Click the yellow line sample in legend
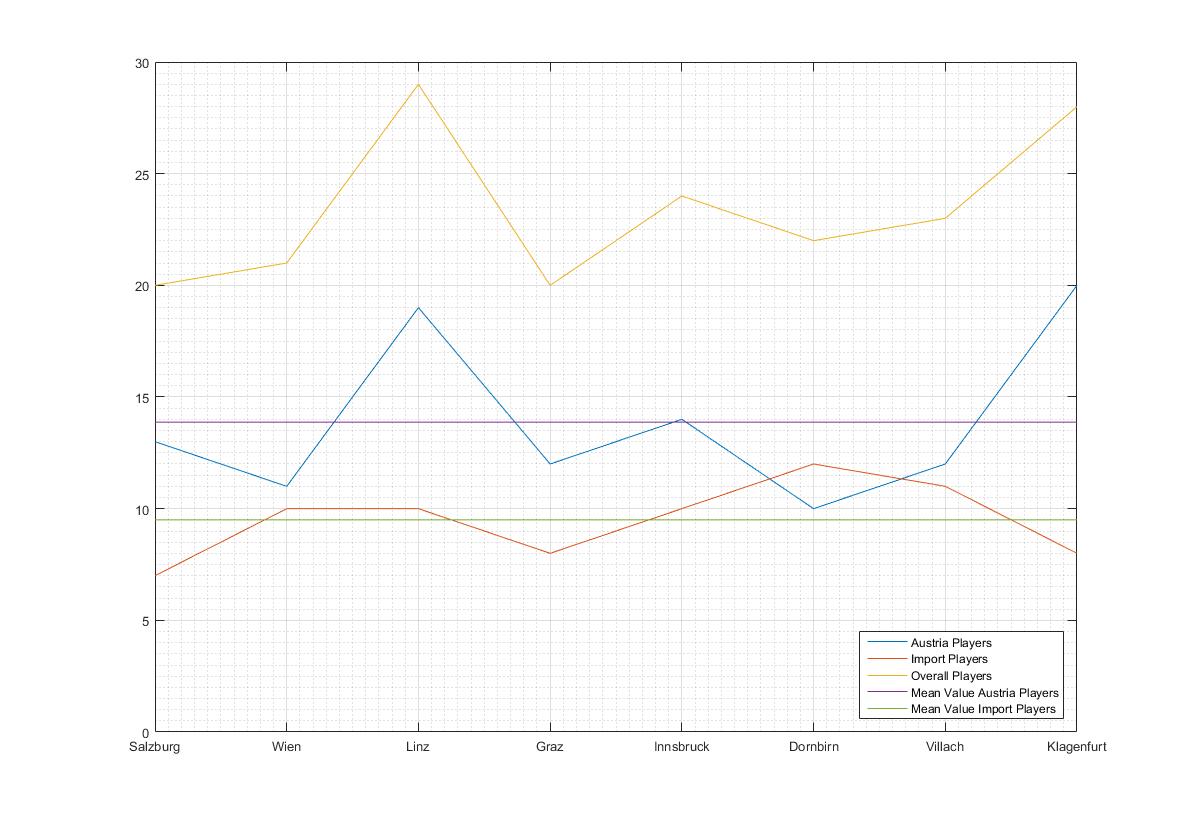 [x=886, y=676]
